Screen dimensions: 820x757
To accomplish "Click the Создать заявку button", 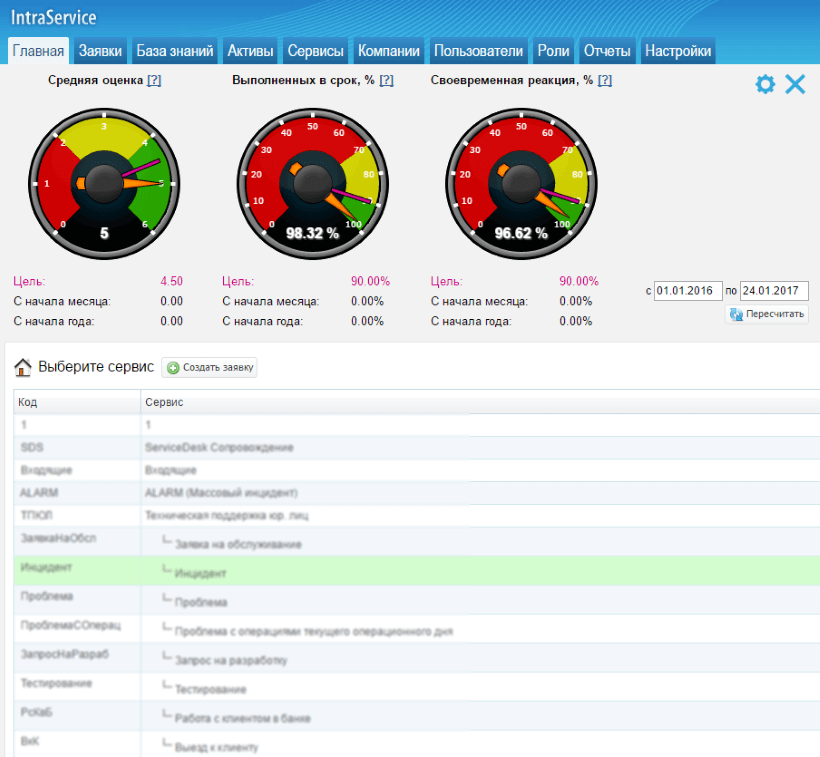I will (209, 368).
